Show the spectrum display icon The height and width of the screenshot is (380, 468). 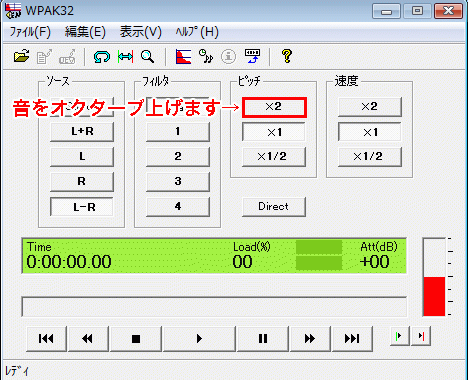point(183,57)
